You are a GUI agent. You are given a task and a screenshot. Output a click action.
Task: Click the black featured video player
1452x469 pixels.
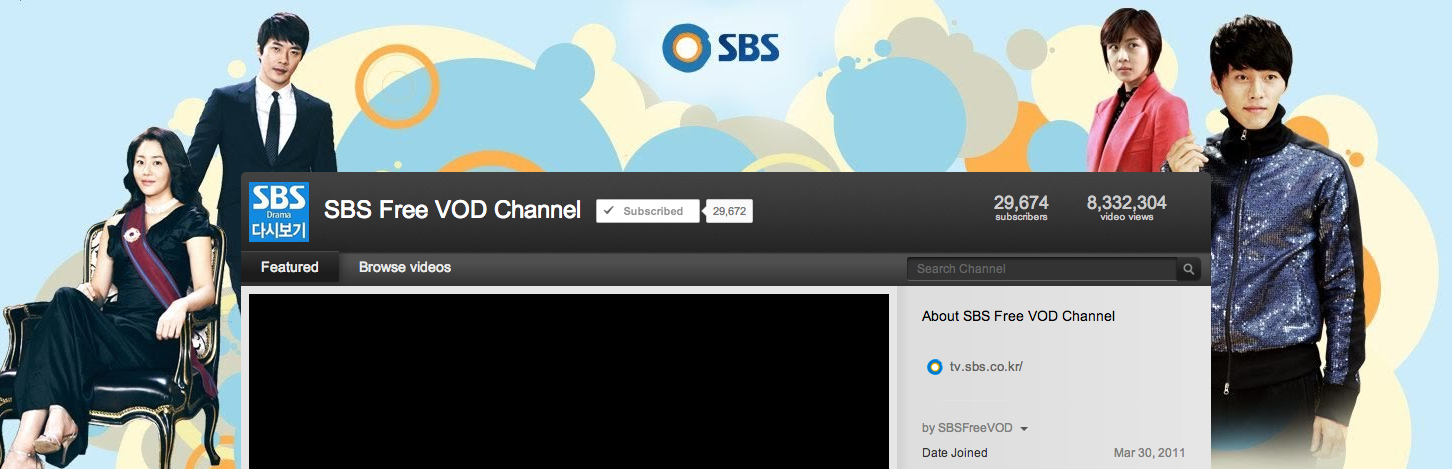(x=568, y=380)
